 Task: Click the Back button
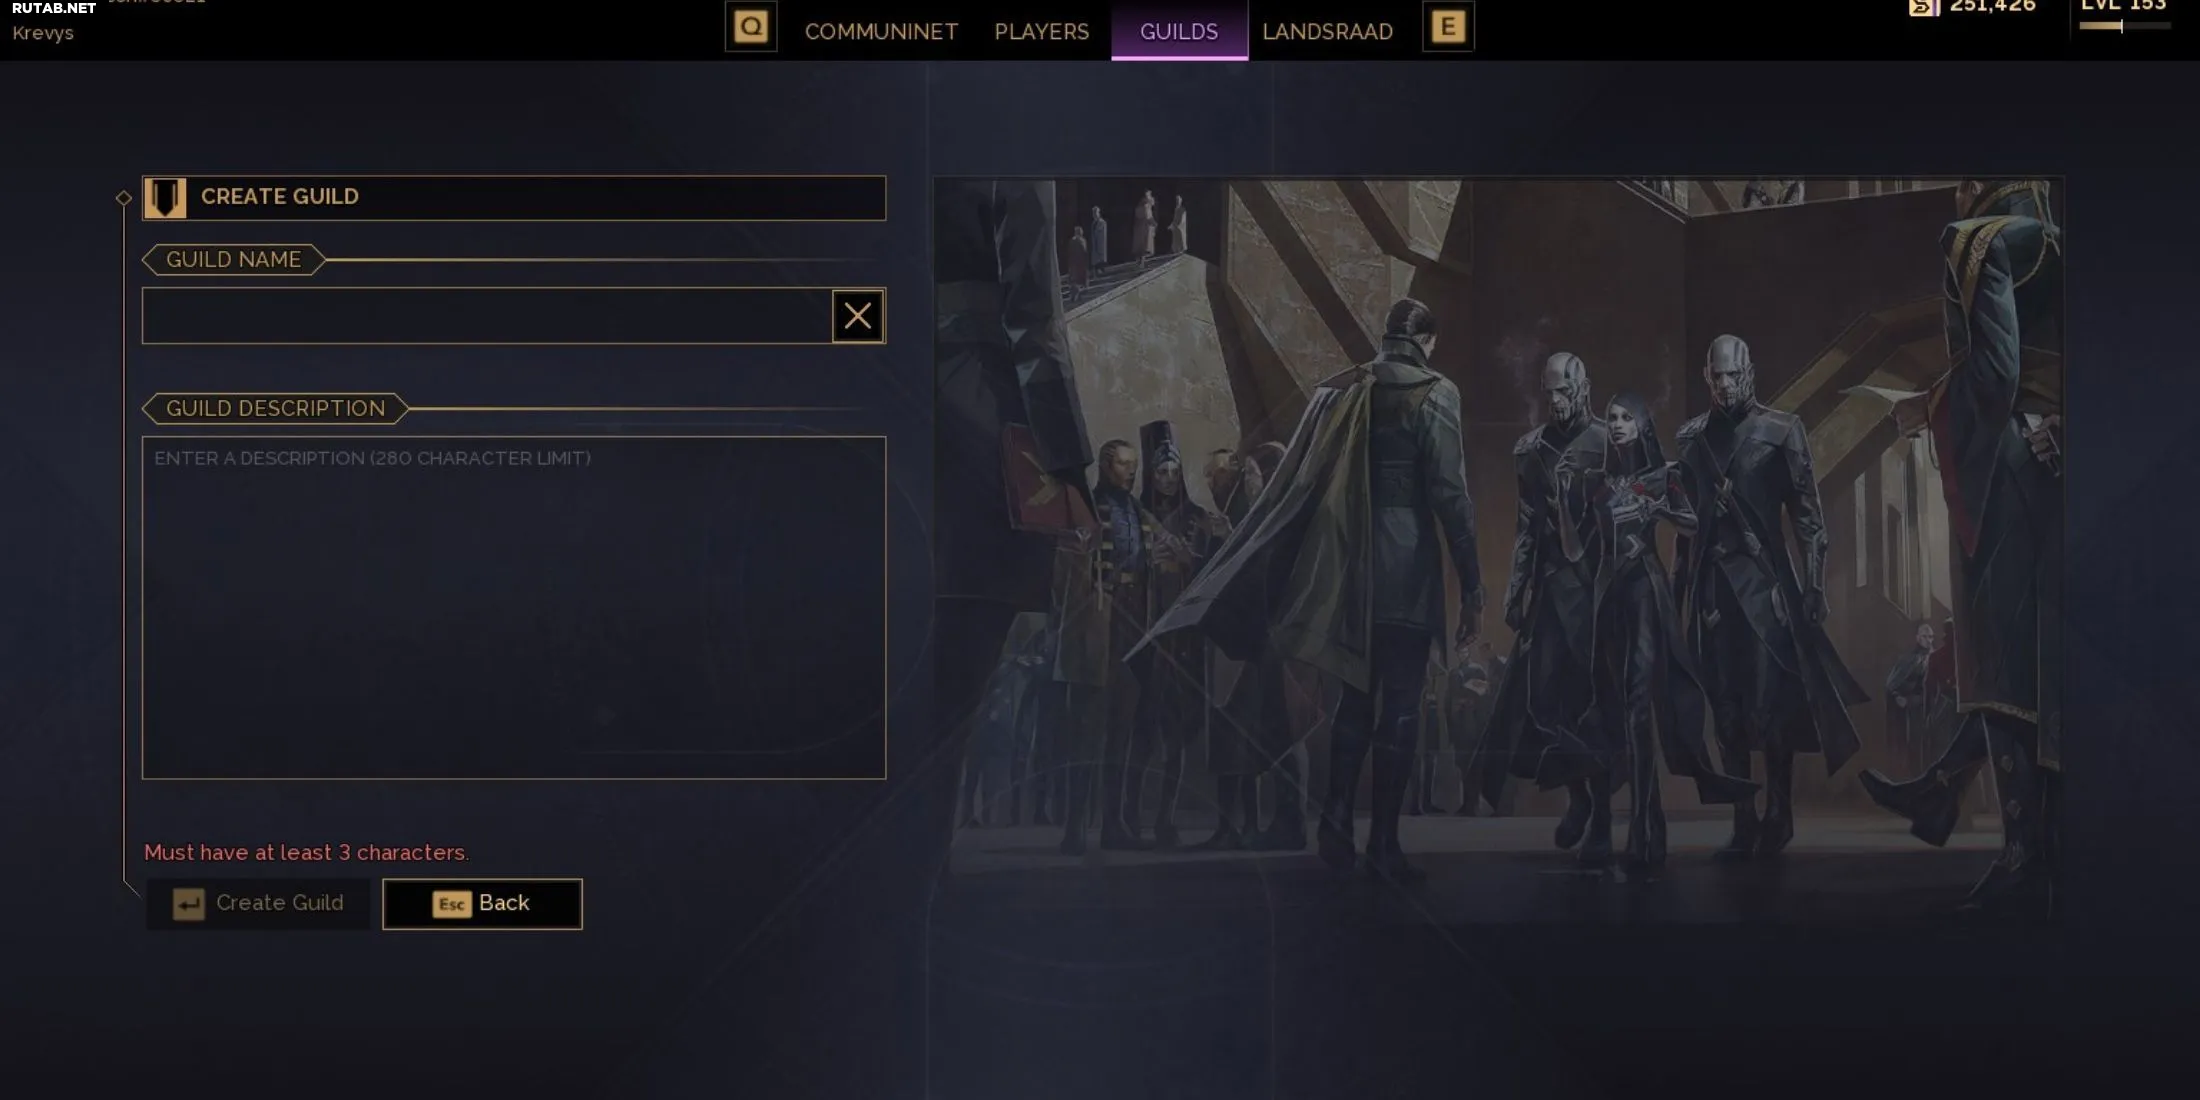(482, 904)
